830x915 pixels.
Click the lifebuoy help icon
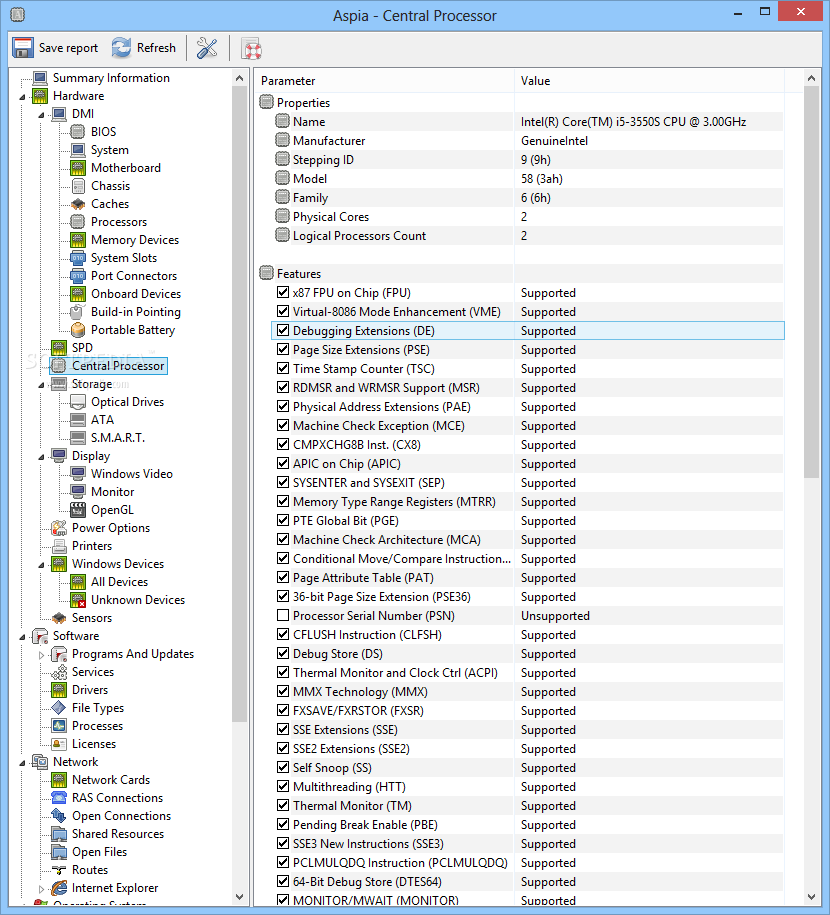(252, 48)
